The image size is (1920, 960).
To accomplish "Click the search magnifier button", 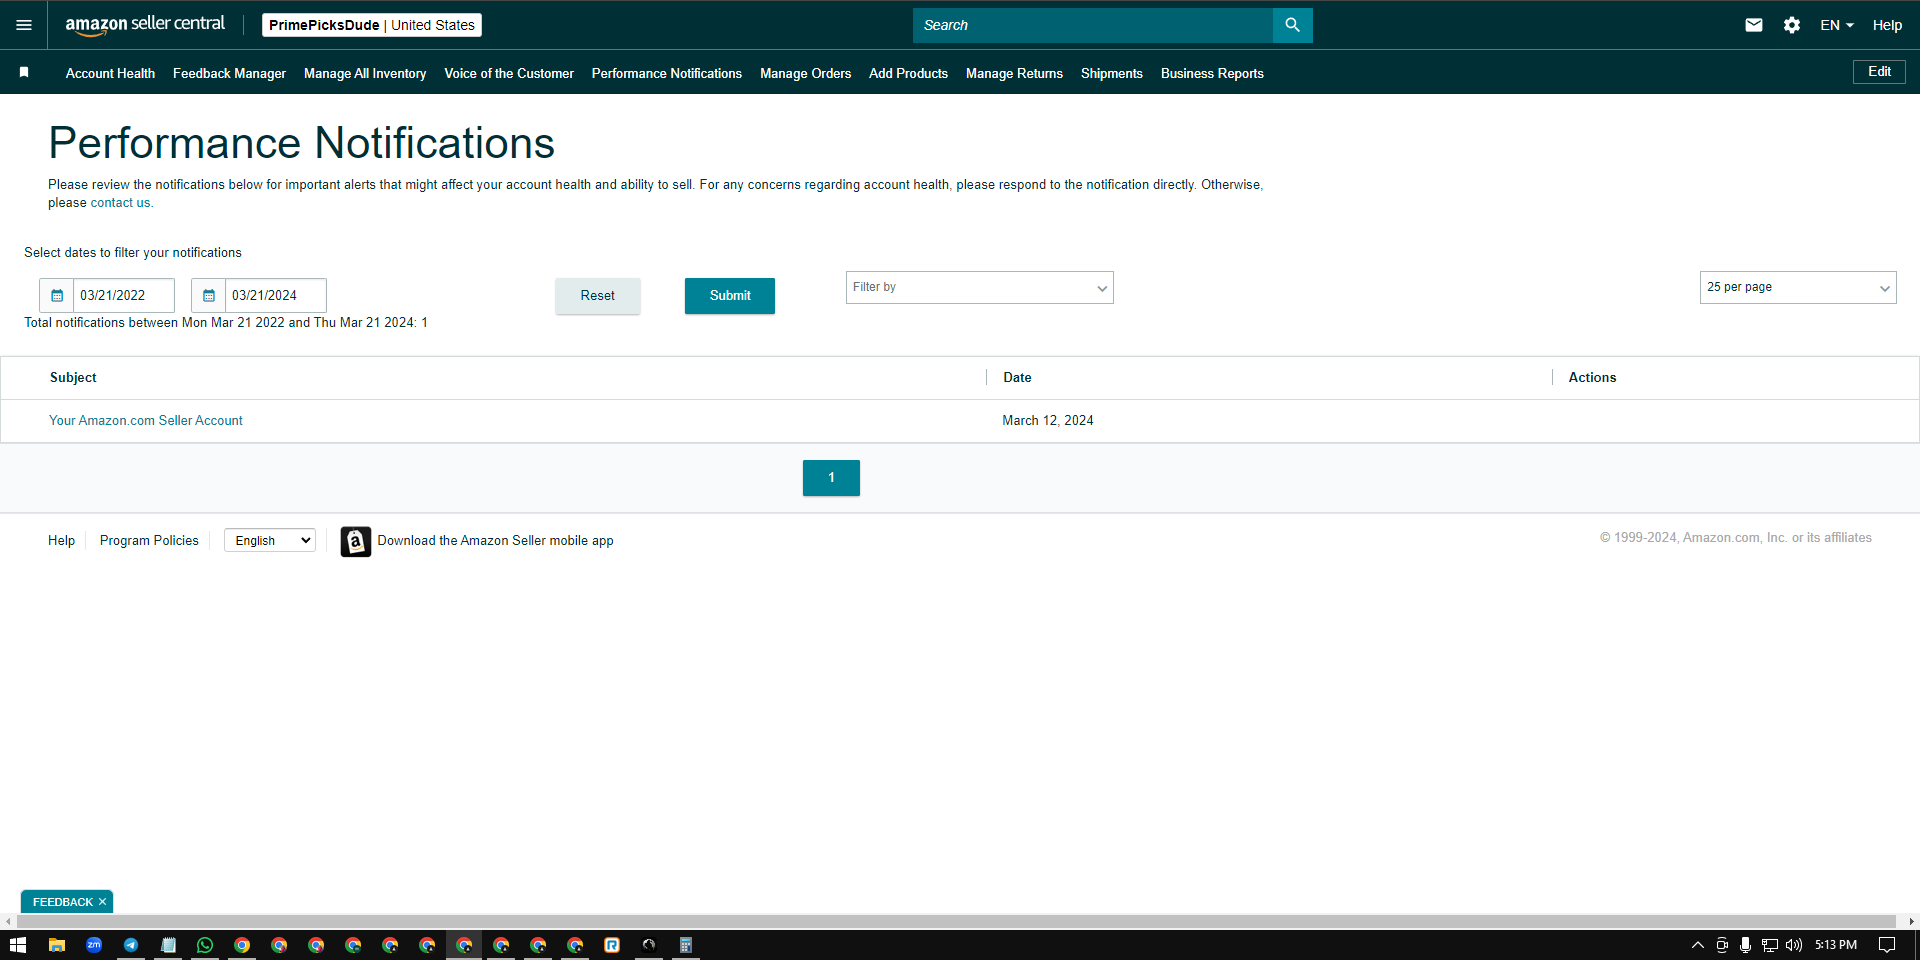I will click(x=1292, y=25).
